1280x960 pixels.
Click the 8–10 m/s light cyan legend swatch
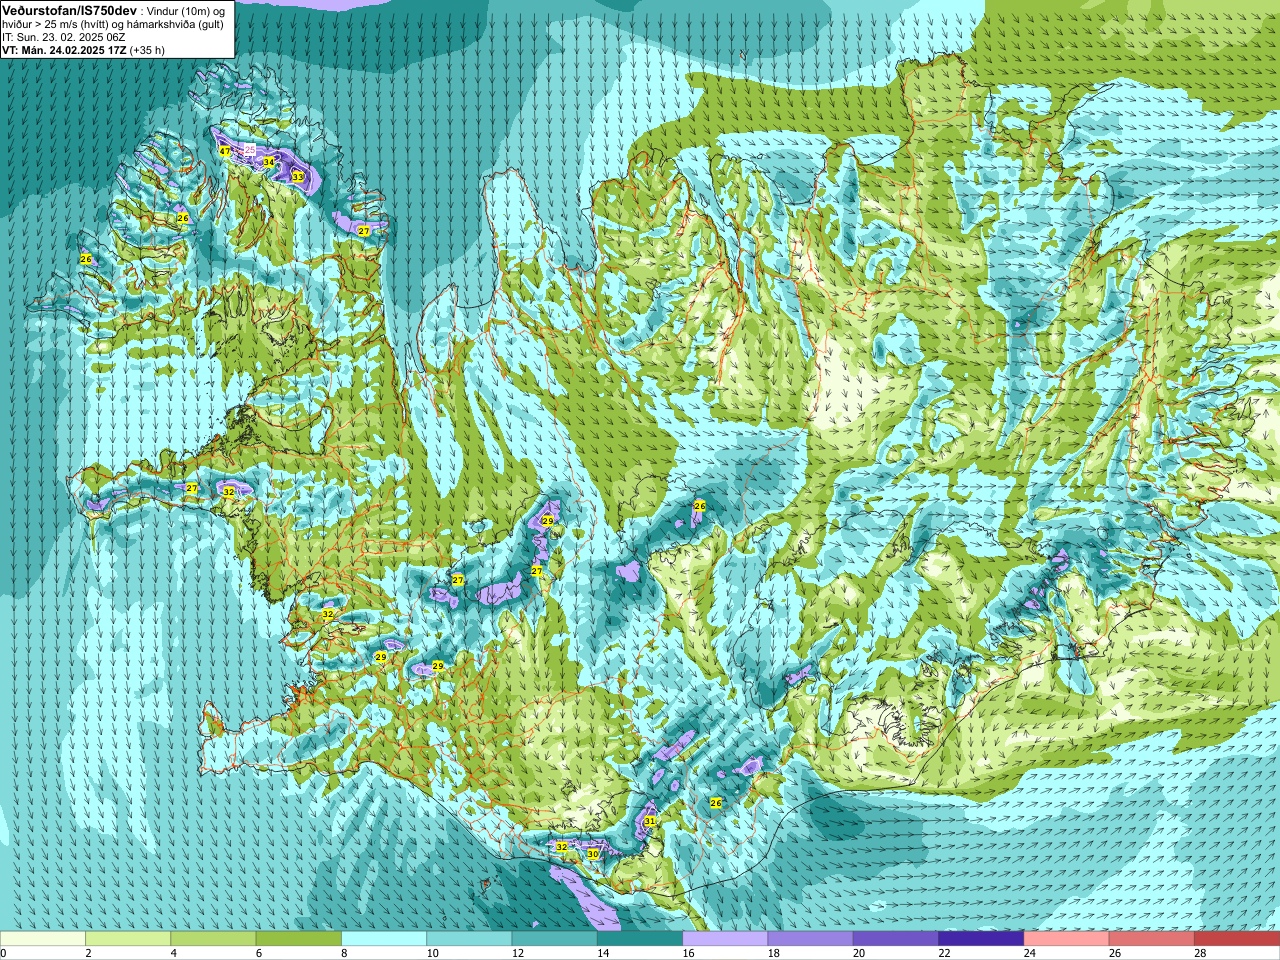(384, 938)
